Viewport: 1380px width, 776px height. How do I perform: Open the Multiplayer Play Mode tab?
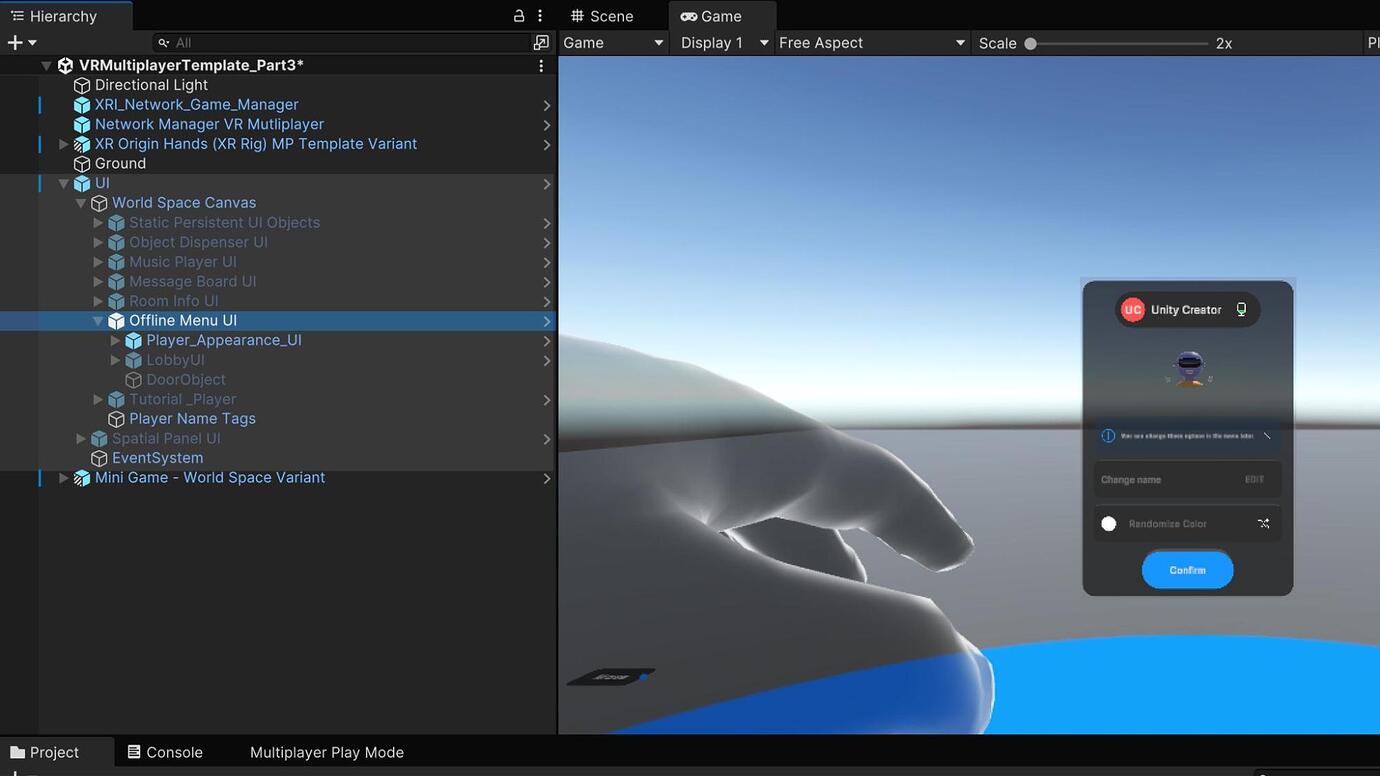pyautogui.click(x=326, y=752)
